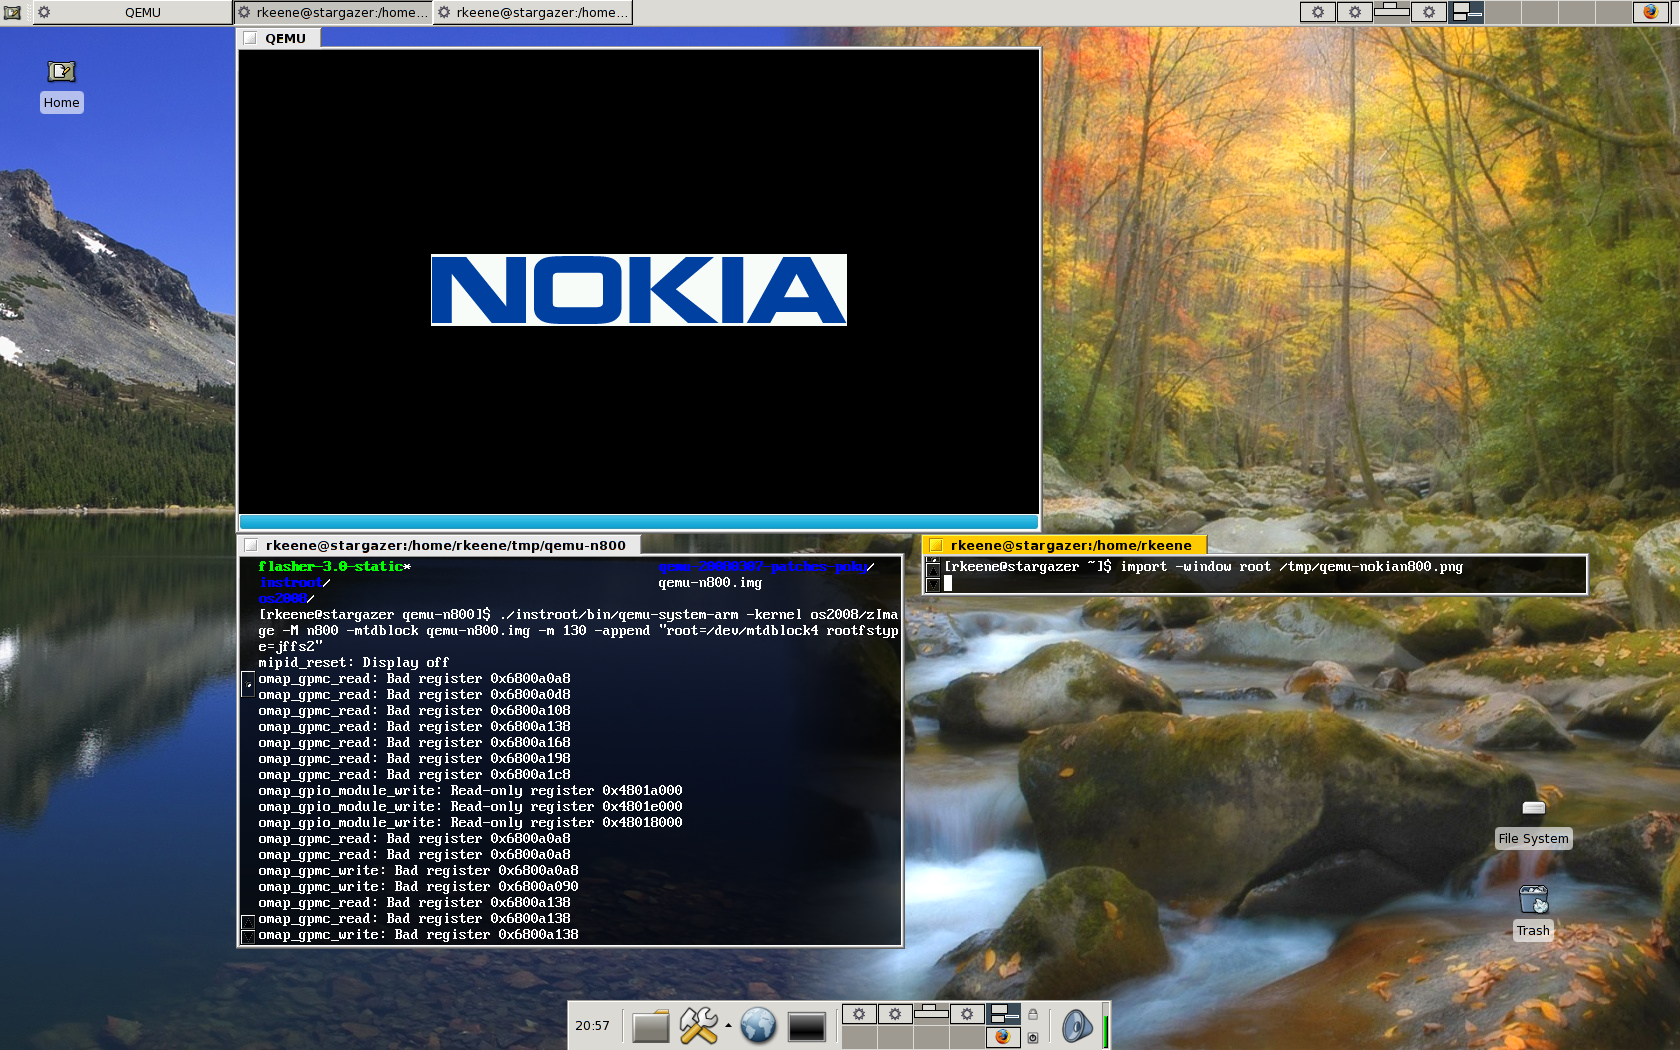Click the NOKIA logo in the QEMU display
This screenshot has height=1050, width=1680.
[639, 290]
